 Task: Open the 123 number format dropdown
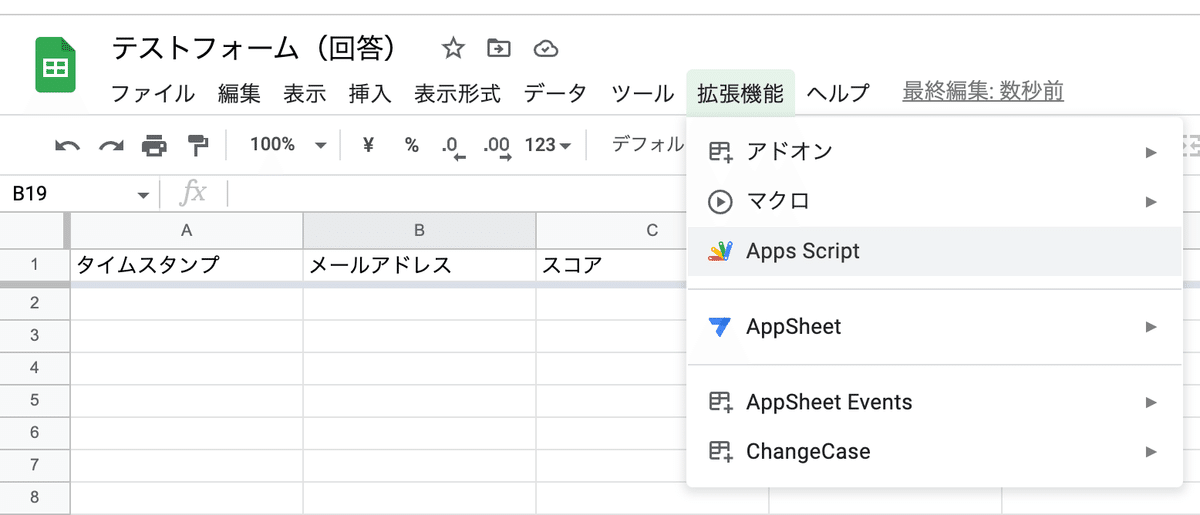coord(548,145)
